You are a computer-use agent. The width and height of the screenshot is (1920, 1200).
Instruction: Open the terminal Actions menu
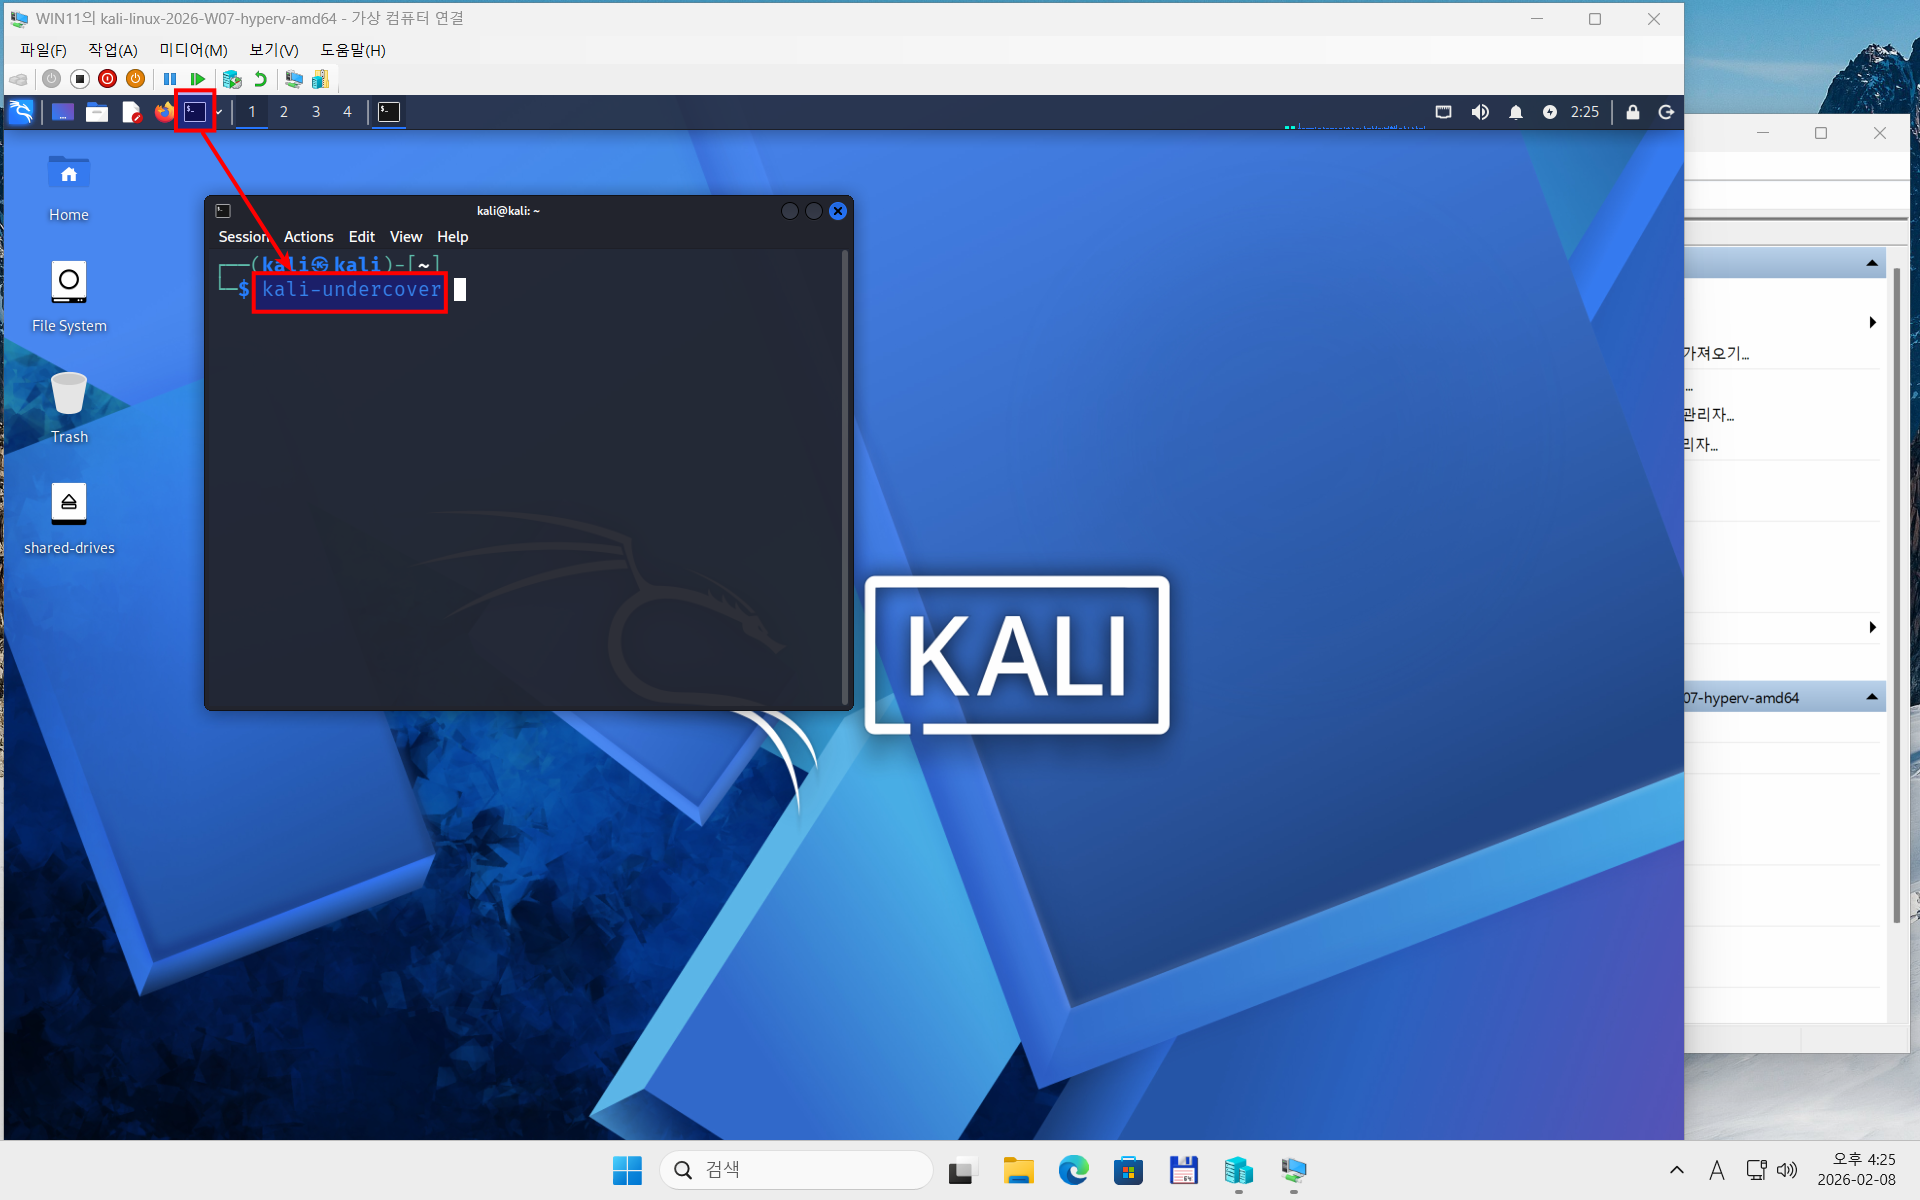308,237
